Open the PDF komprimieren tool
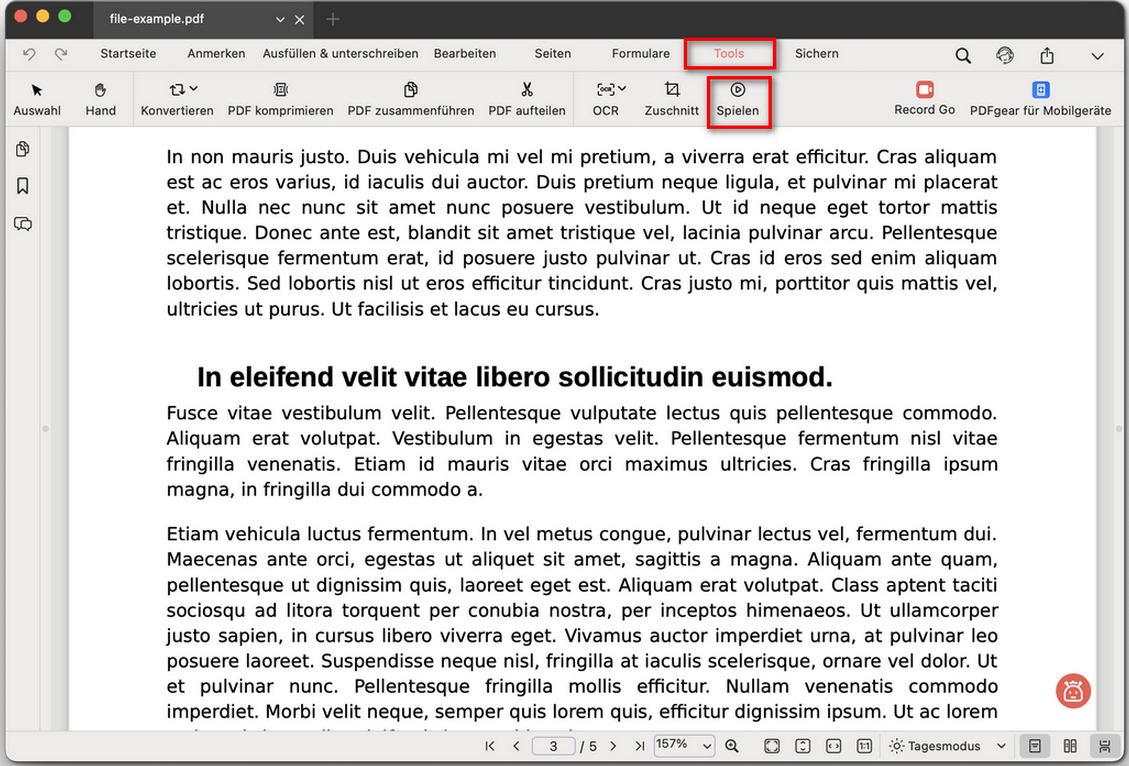This screenshot has width=1129, height=766. [280, 99]
